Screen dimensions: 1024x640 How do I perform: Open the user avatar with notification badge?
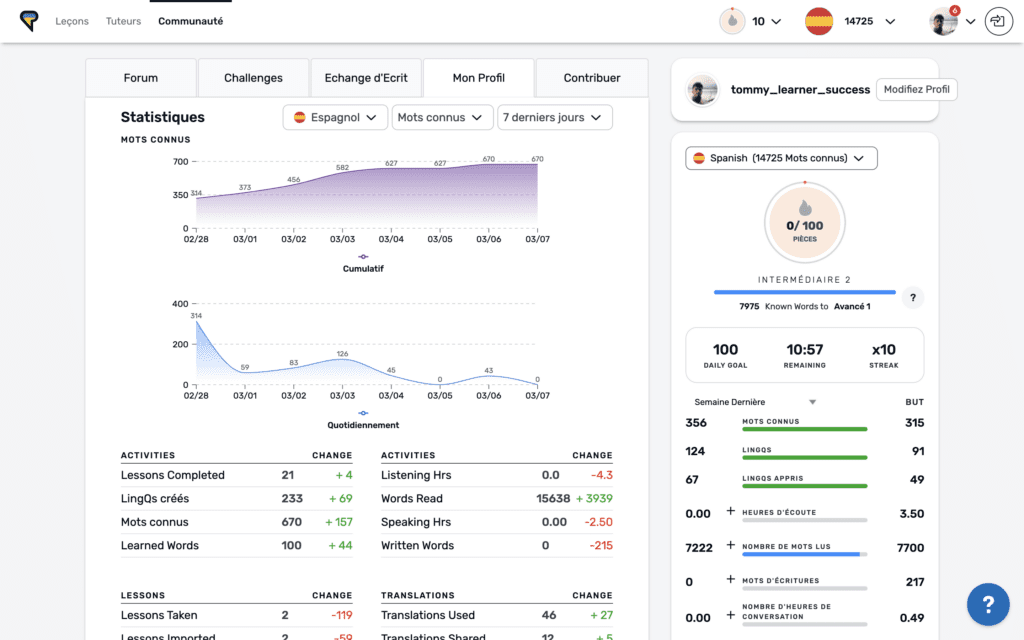942,21
